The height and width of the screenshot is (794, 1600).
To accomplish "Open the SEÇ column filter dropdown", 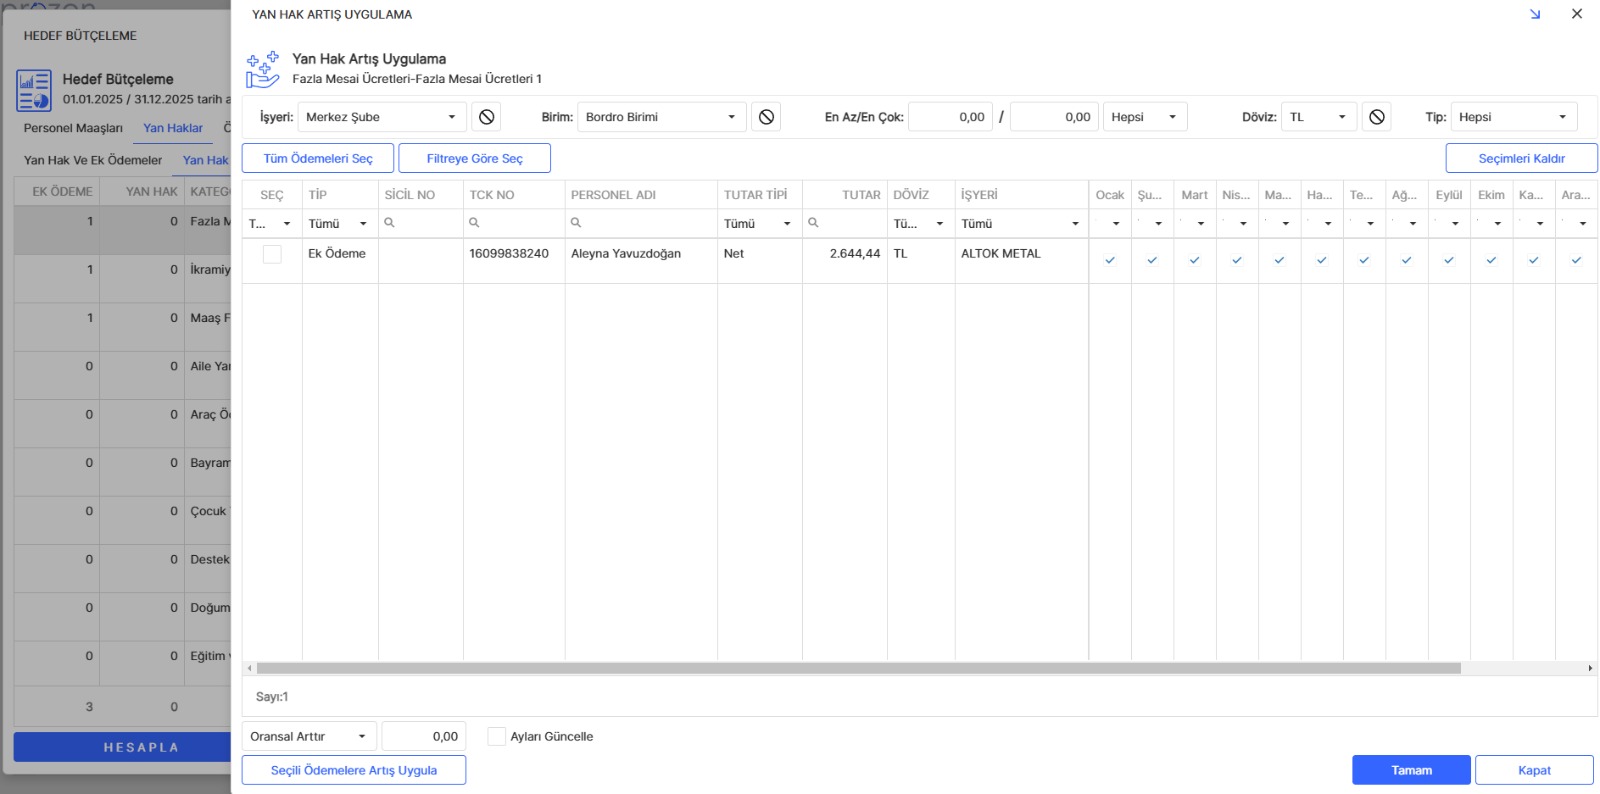I will (271, 224).
